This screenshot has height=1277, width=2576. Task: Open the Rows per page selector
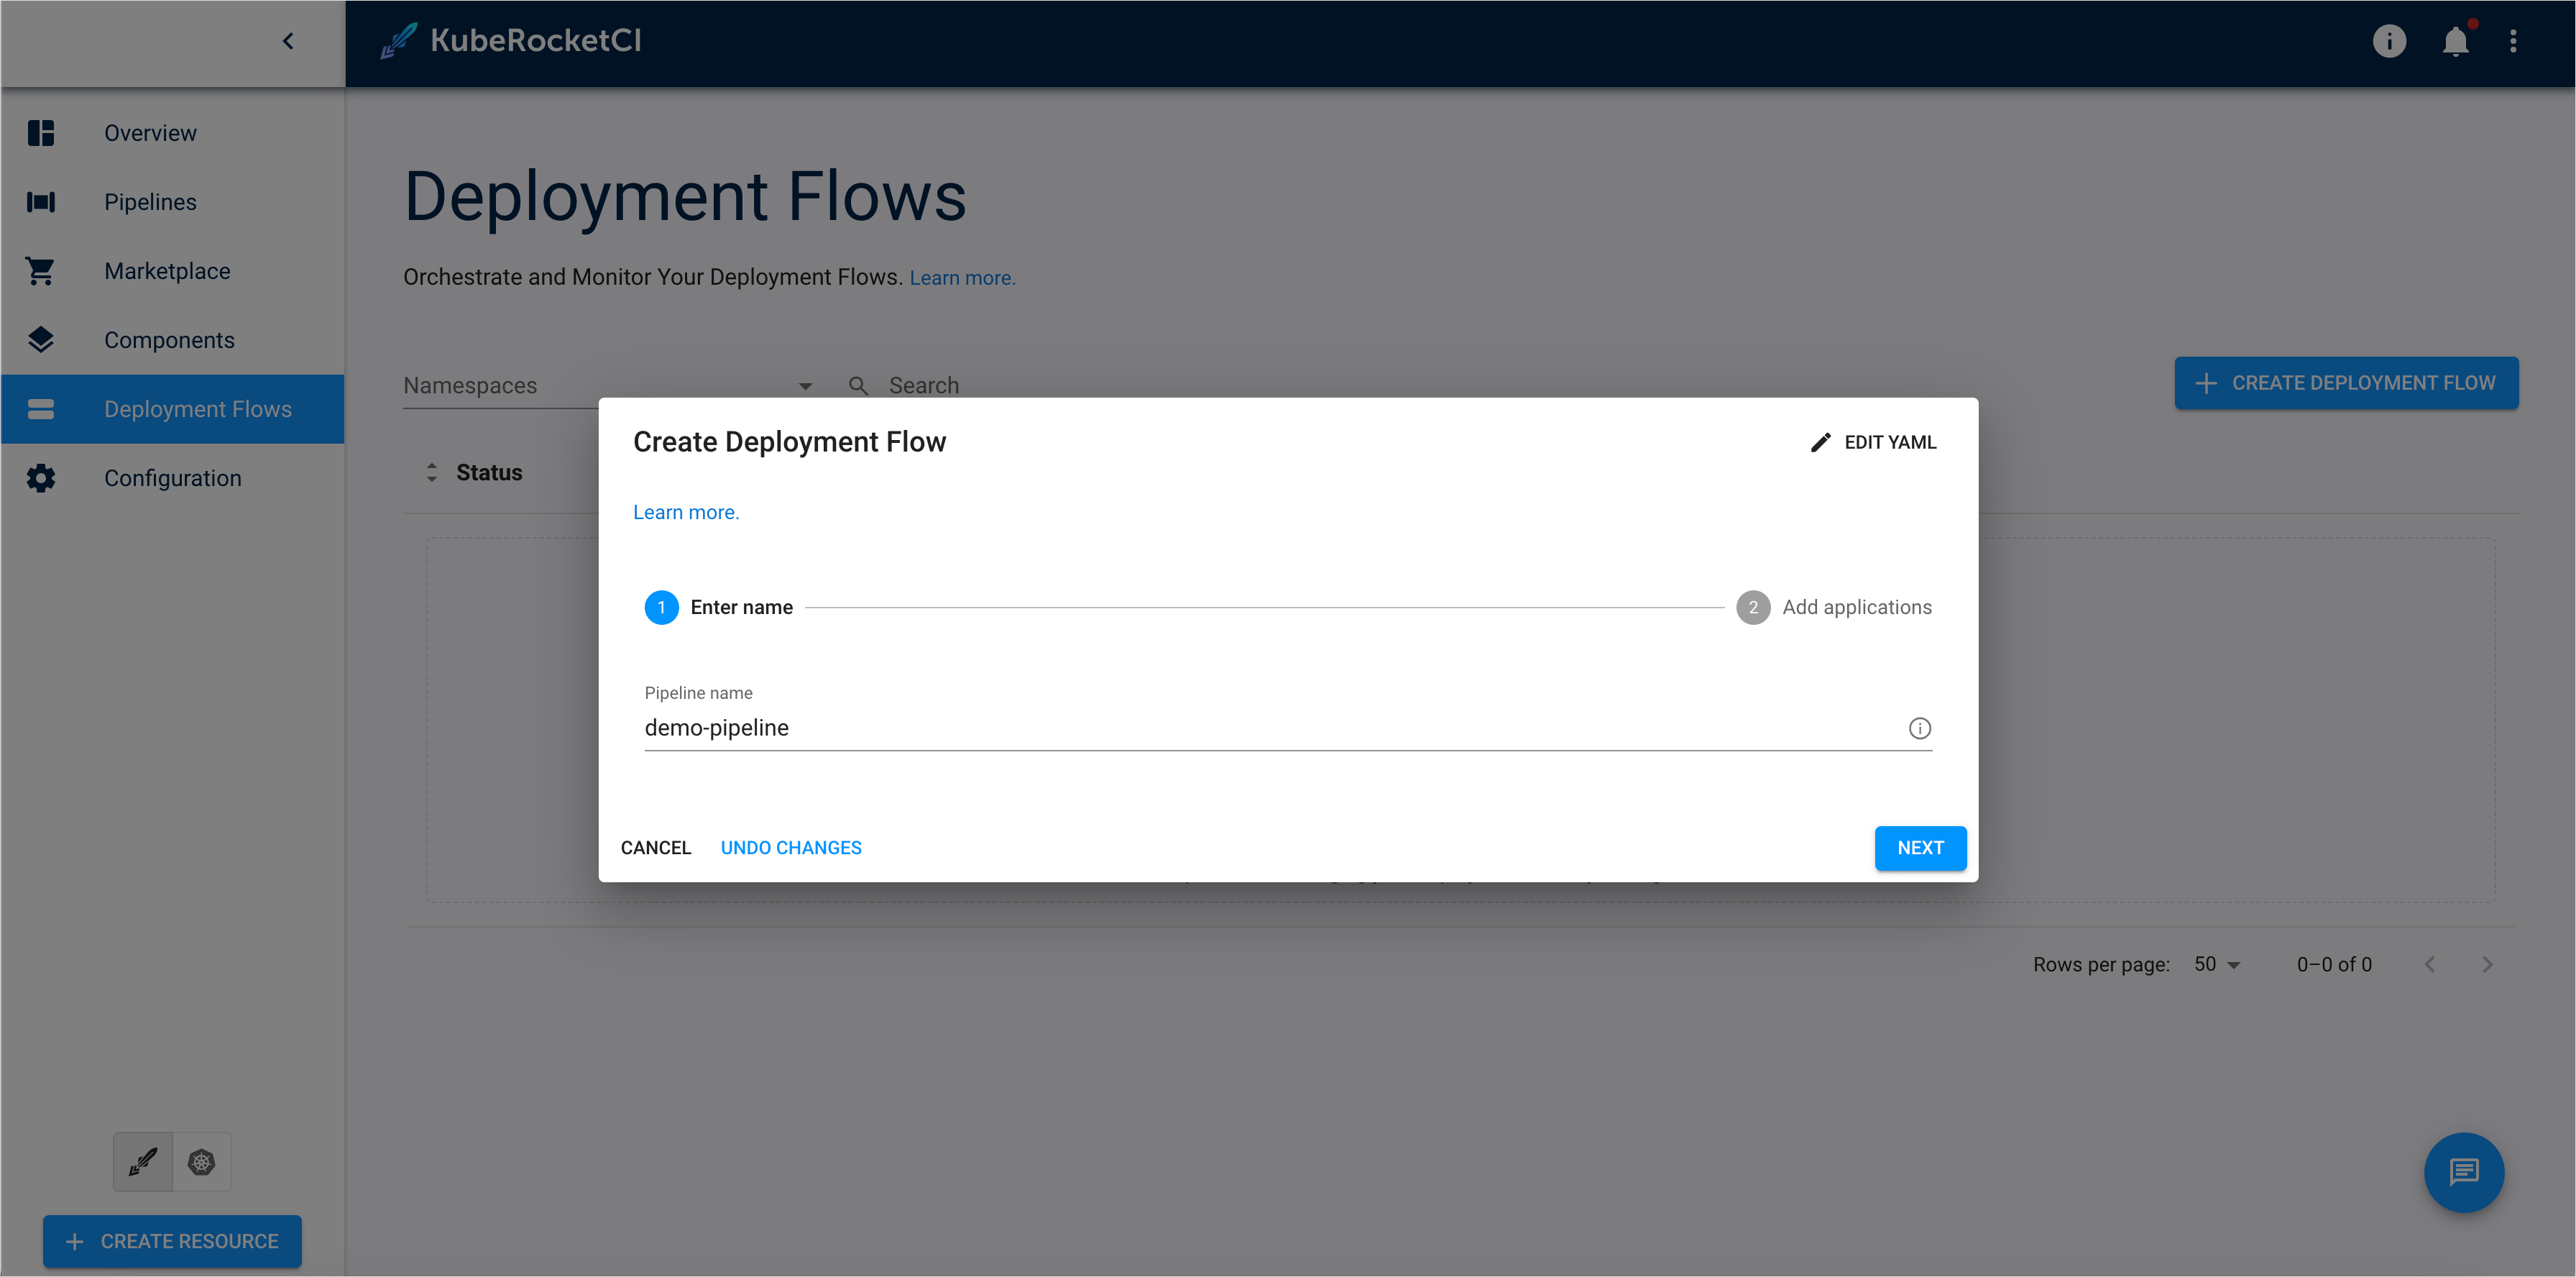pyautogui.click(x=2216, y=963)
